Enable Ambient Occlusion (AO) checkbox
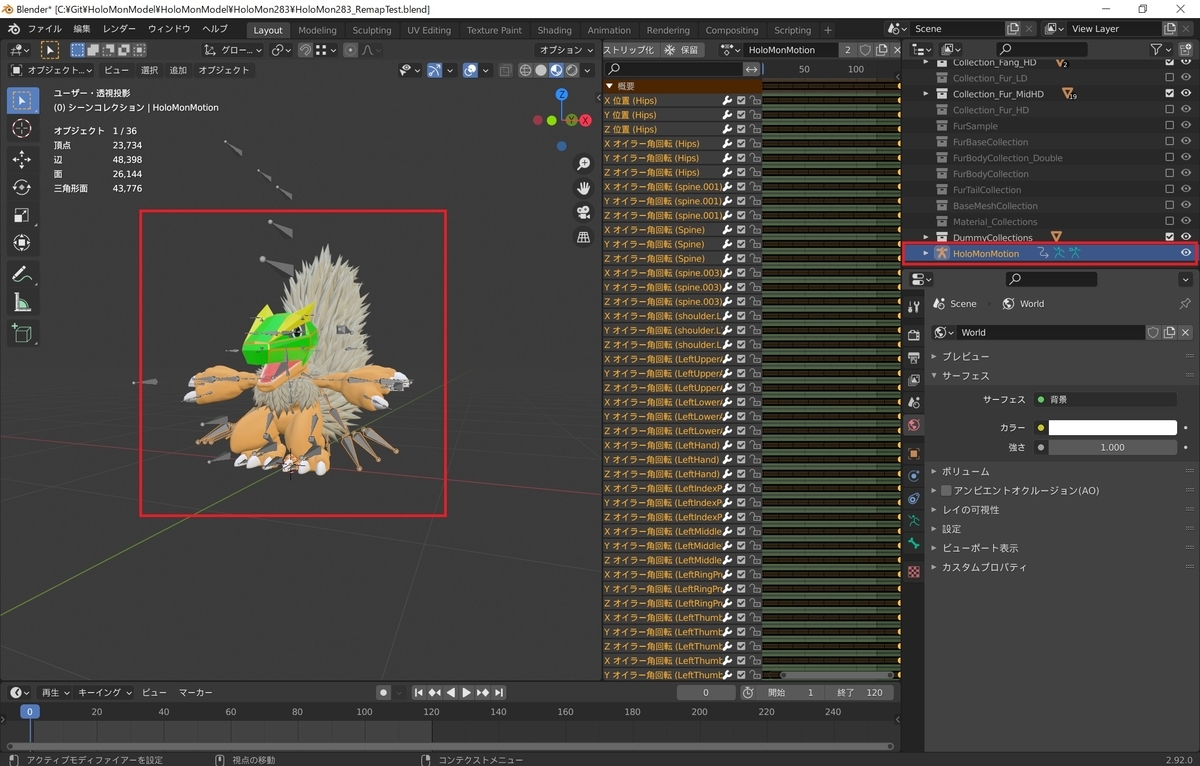 (x=946, y=491)
